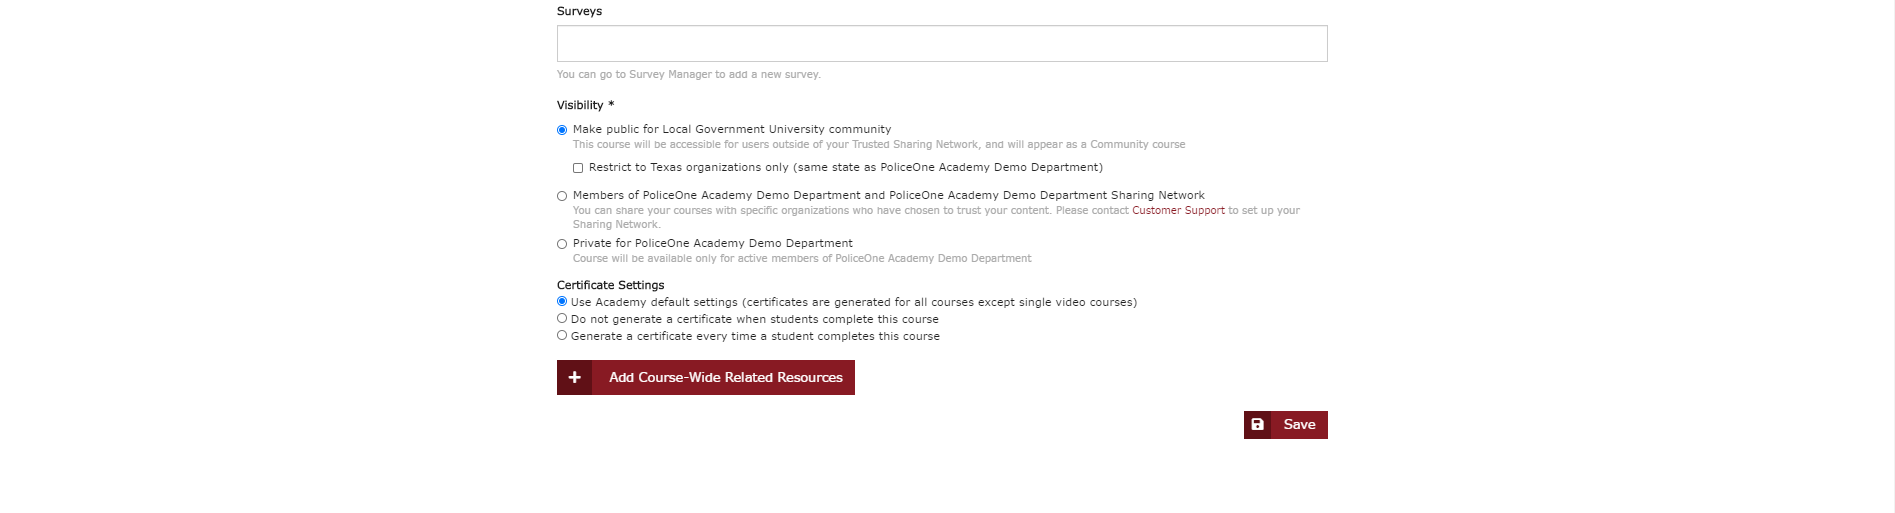Image resolution: width=1895 pixels, height=513 pixels.
Task: Choose the Members of PoliceOne Sharing Network radio
Action: 562,196
